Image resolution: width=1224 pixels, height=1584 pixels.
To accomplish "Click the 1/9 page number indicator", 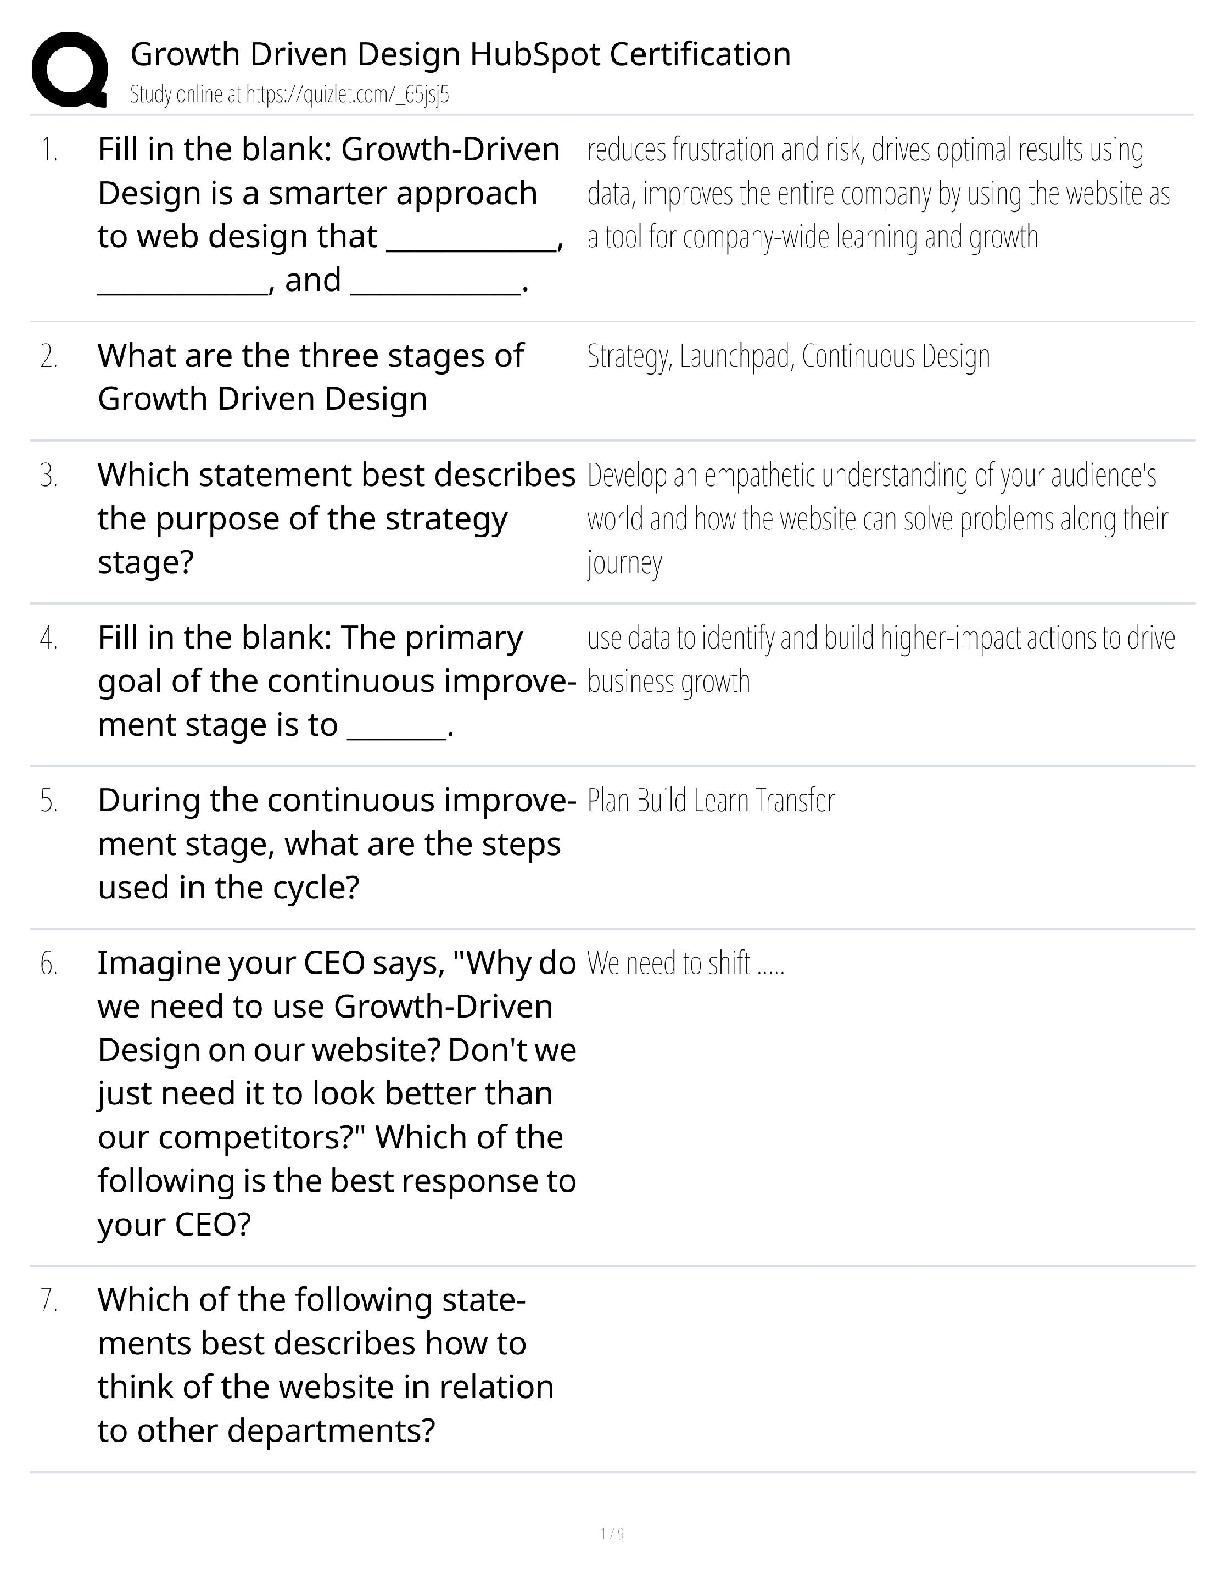I will pyautogui.click(x=612, y=1533).
